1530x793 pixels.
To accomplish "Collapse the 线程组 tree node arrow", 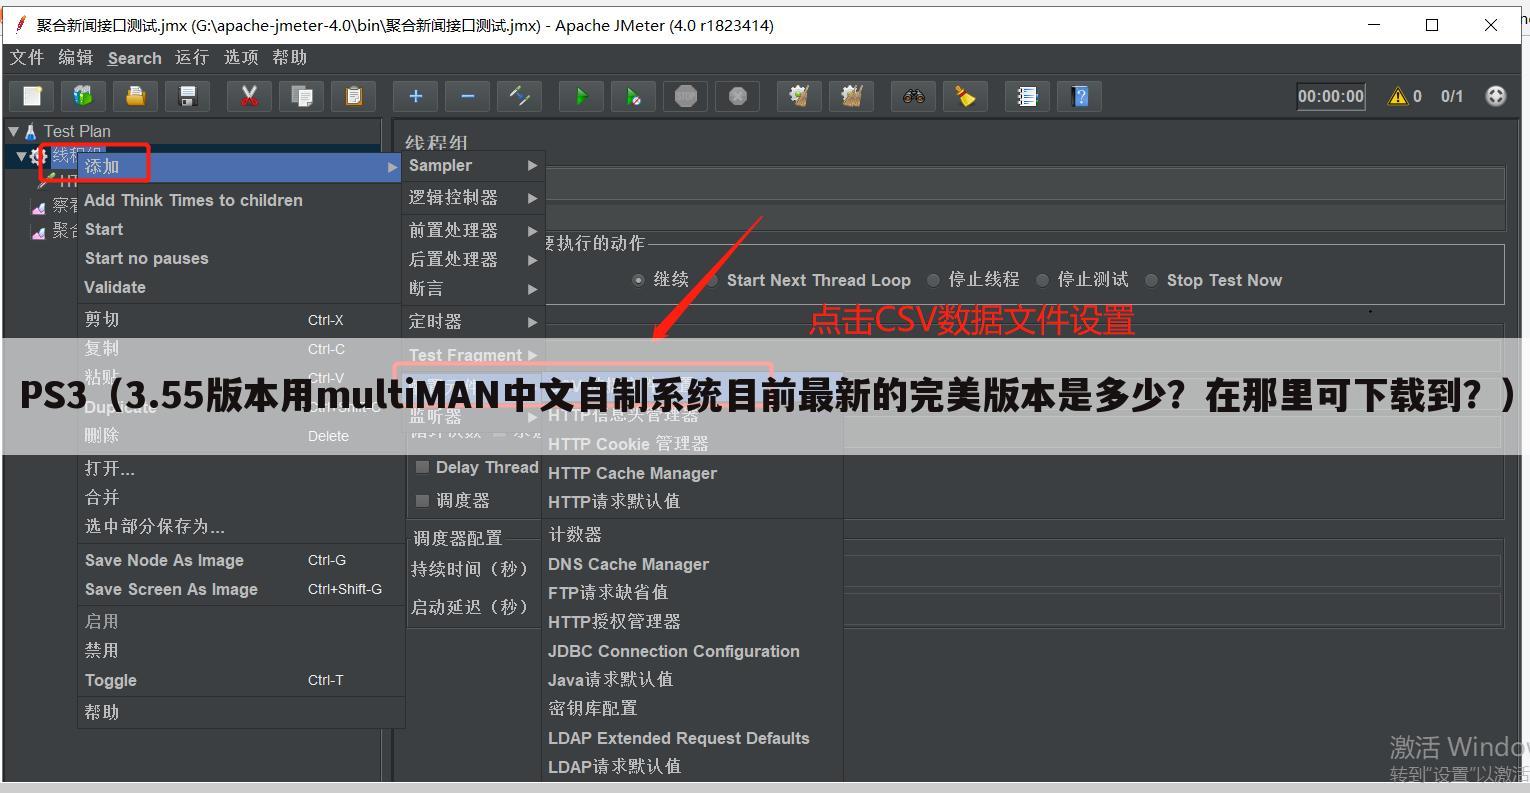I will 21,156.
